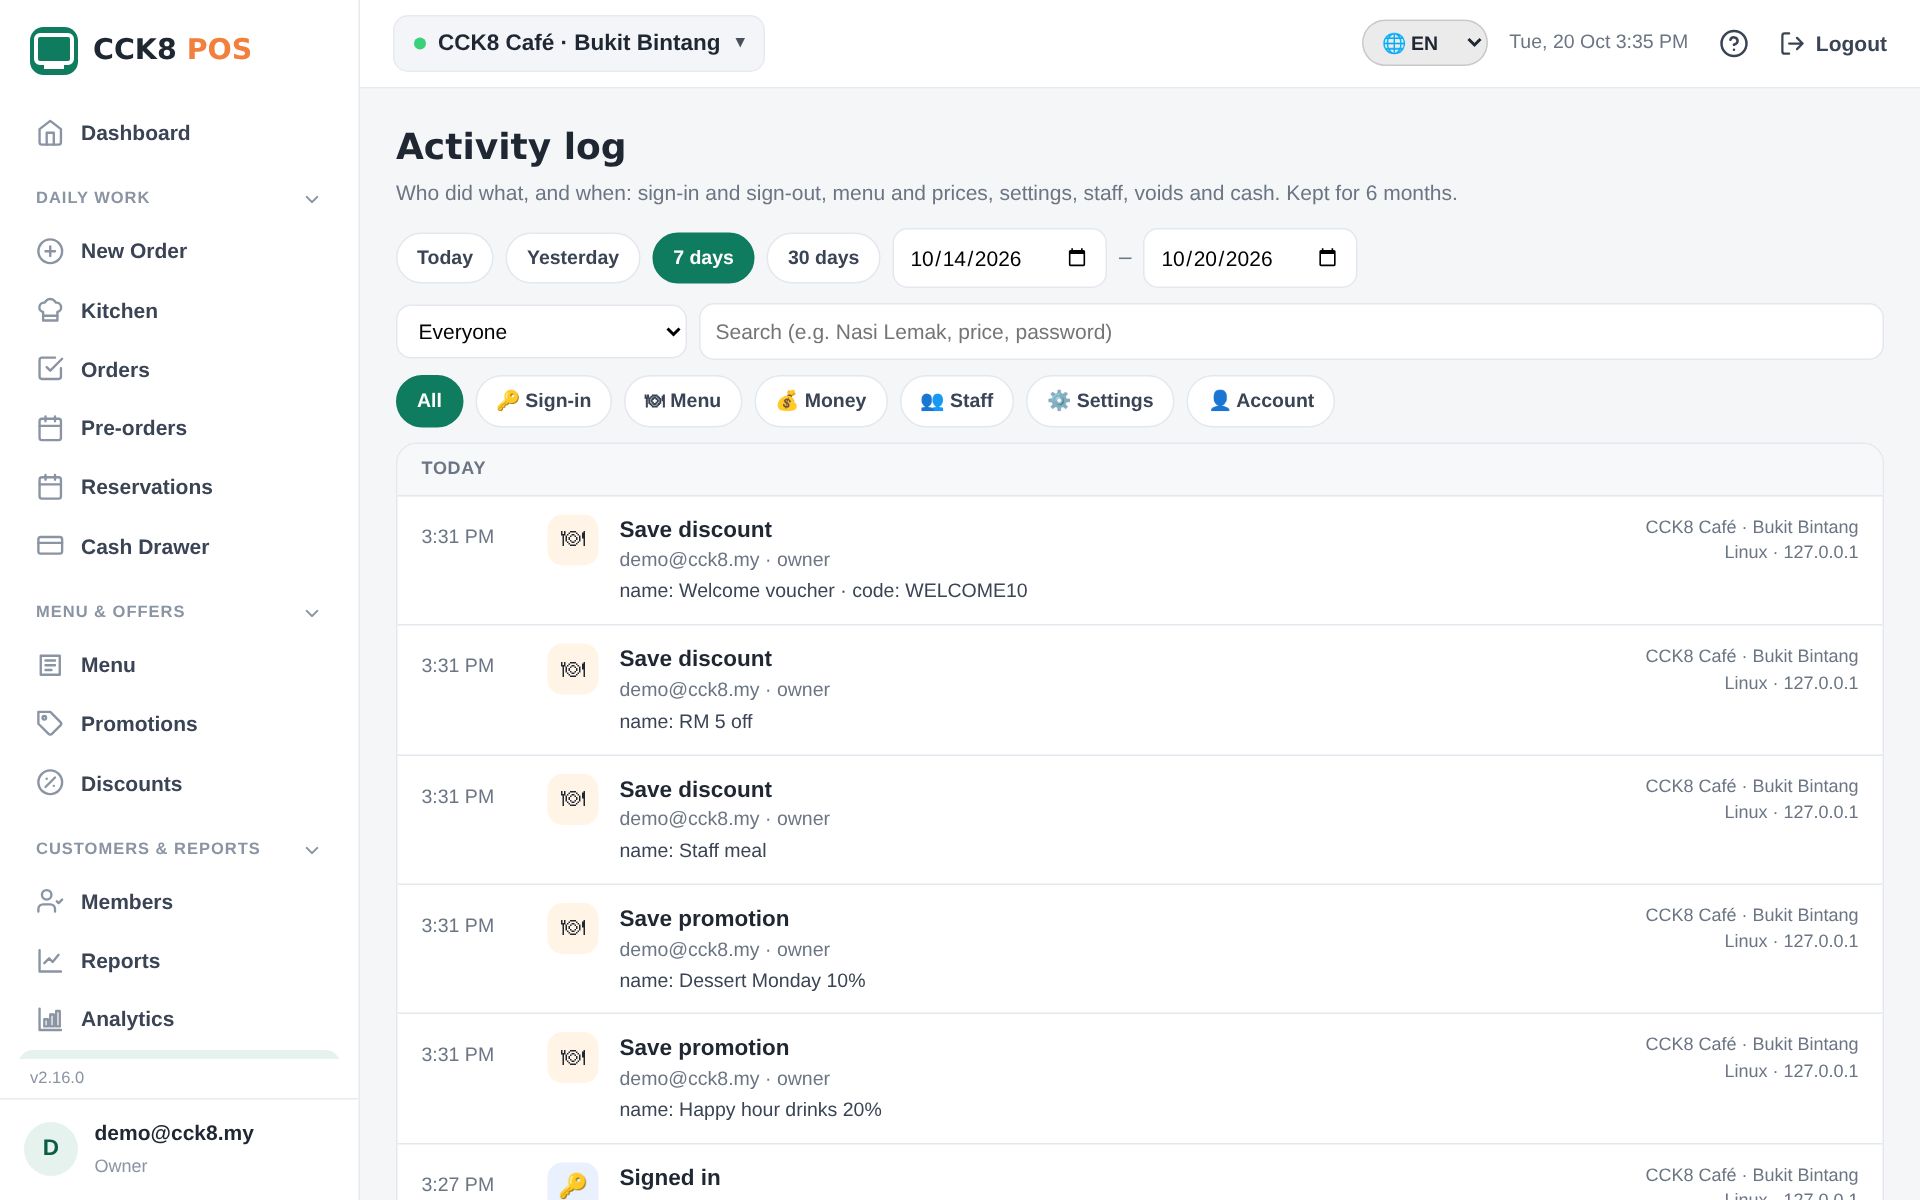Open the EN language dropdown

click(1425, 43)
